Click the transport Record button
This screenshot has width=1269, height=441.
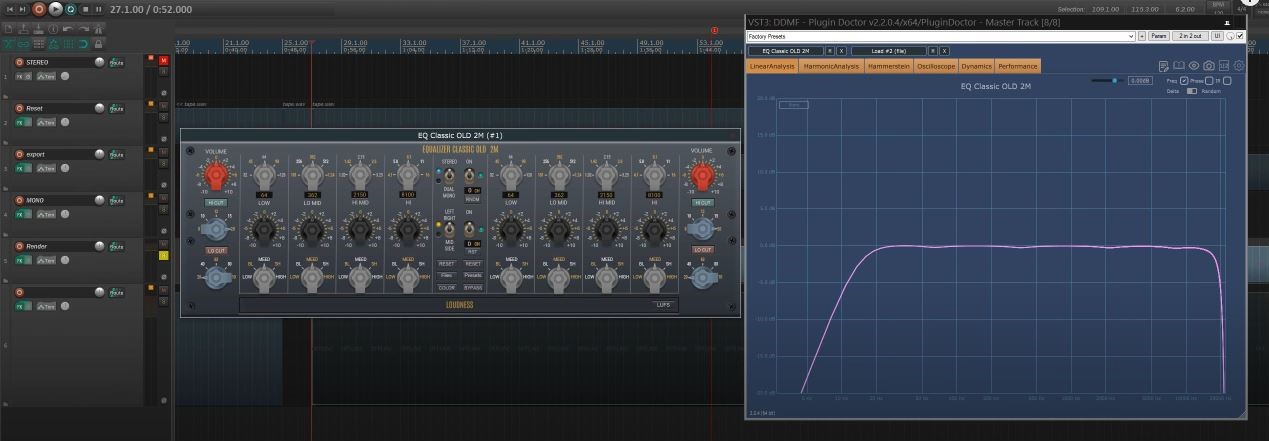click(38, 9)
